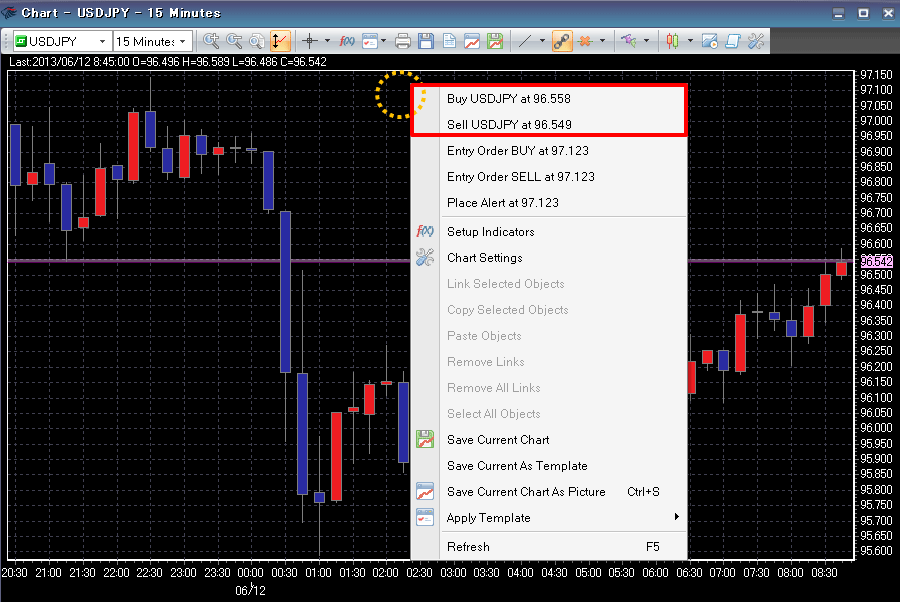Viewport: 900px width, 602px height.
Task: Open Setup Indicators from context menu
Action: [x=549, y=232]
